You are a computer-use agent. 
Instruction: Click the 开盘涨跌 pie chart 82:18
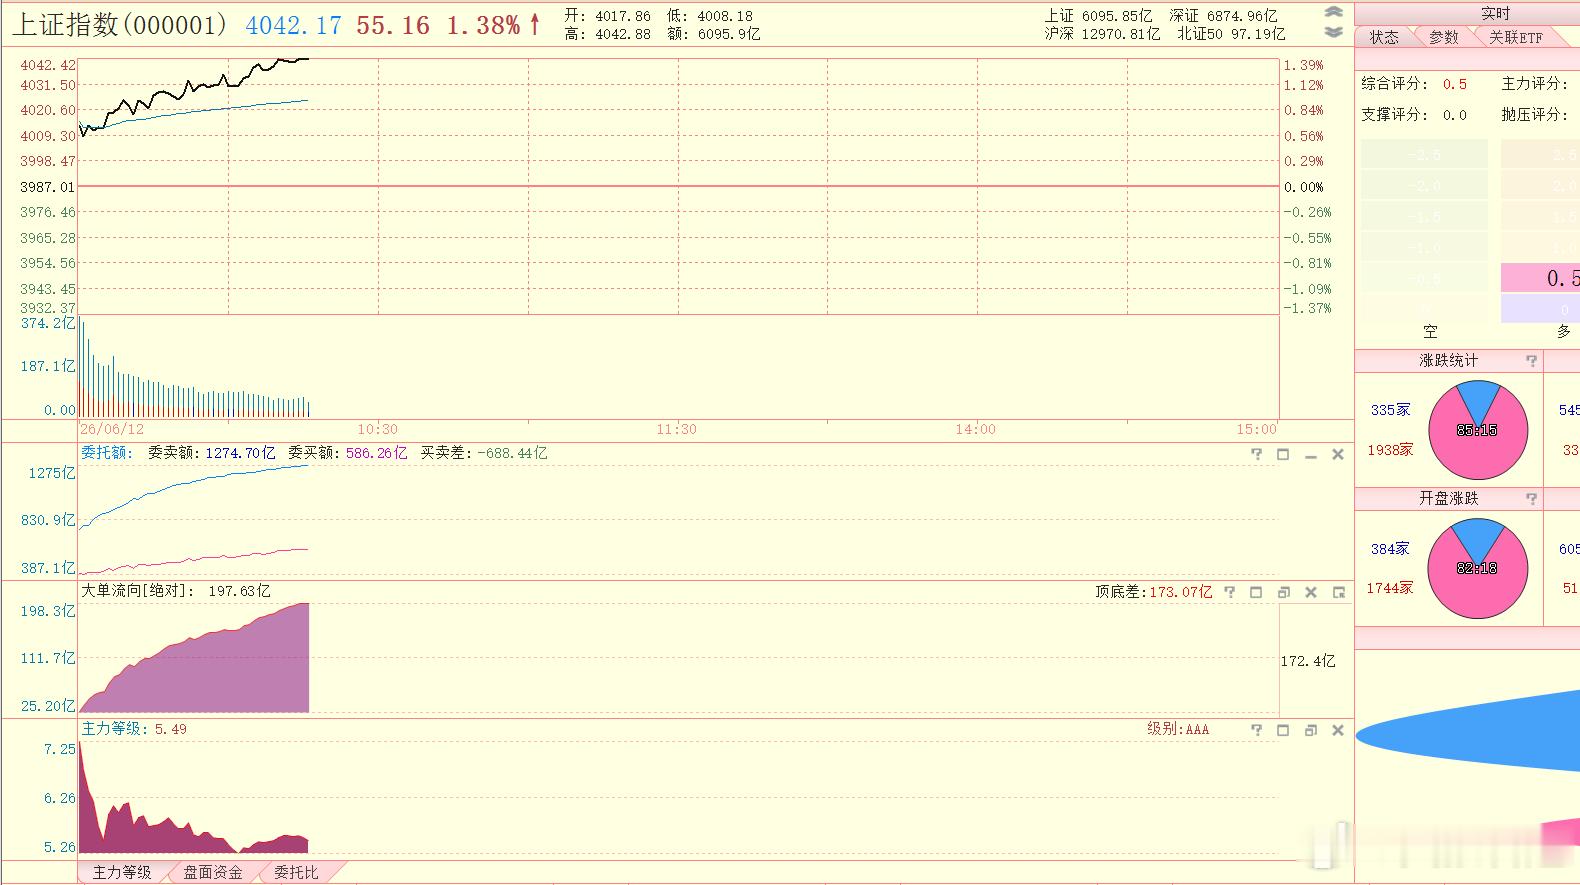click(1478, 568)
